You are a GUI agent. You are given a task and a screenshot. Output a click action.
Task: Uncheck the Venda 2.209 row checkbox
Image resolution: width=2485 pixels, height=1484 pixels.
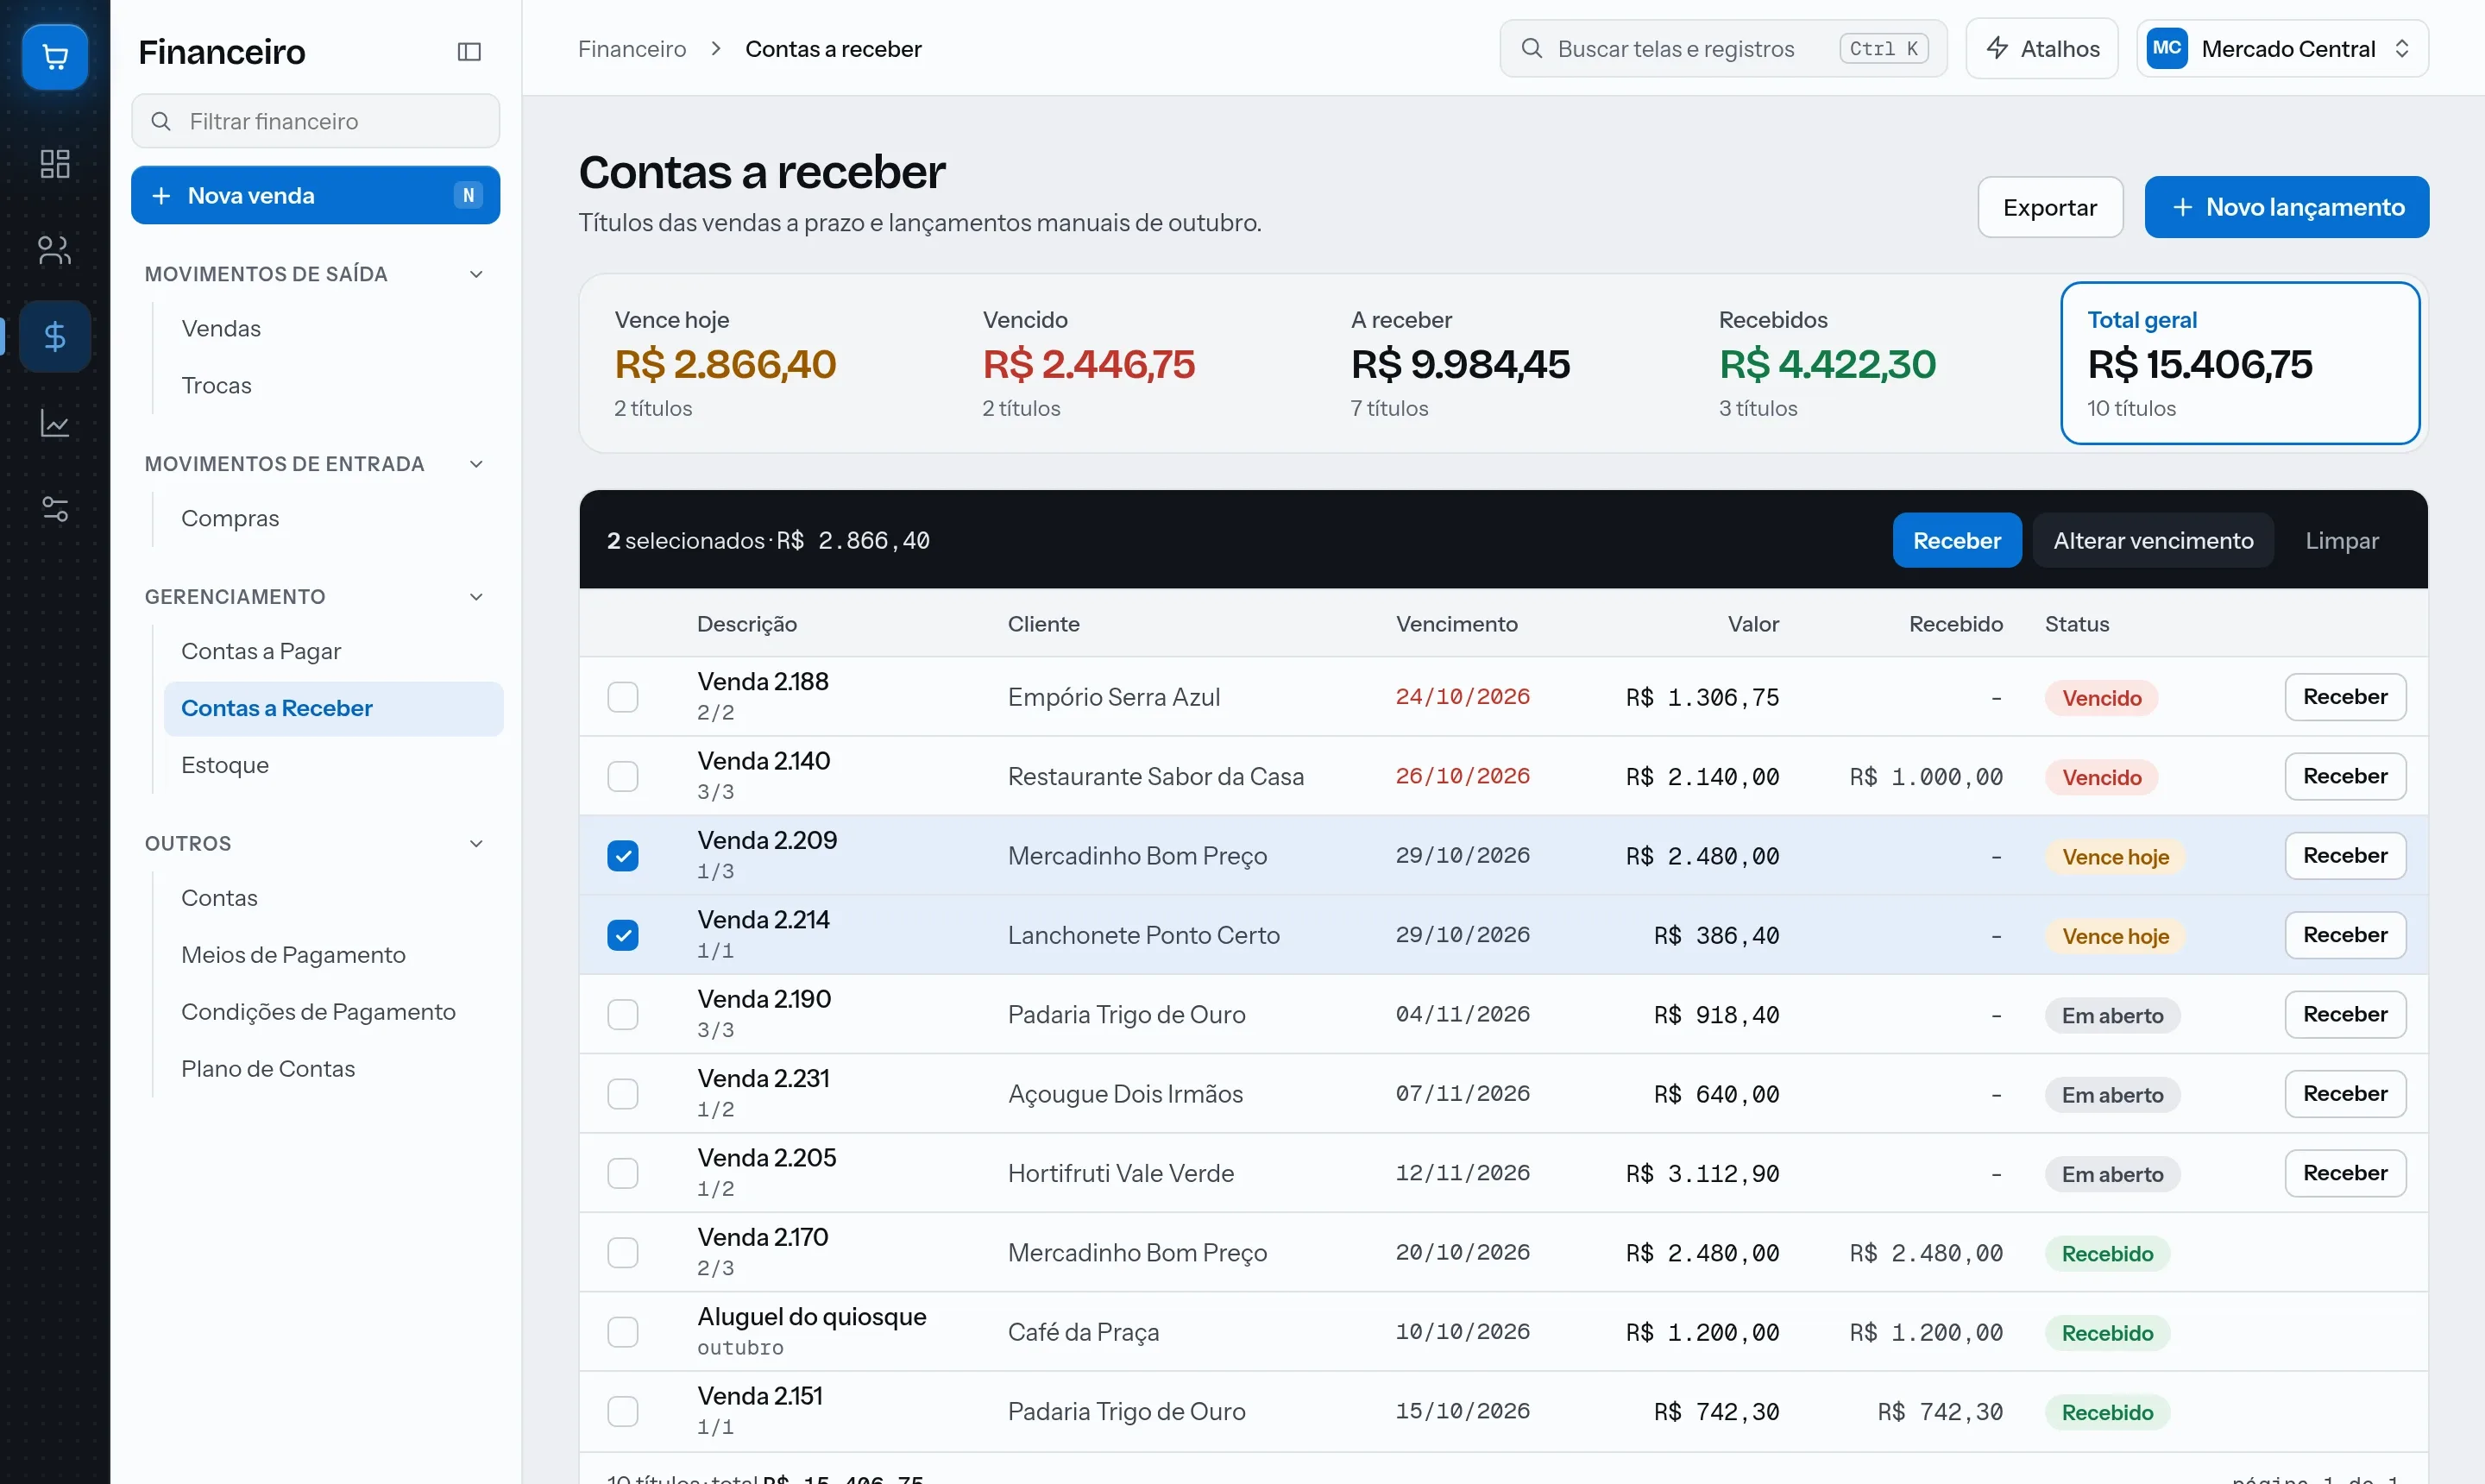pyautogui.click(x=623, y=856)
